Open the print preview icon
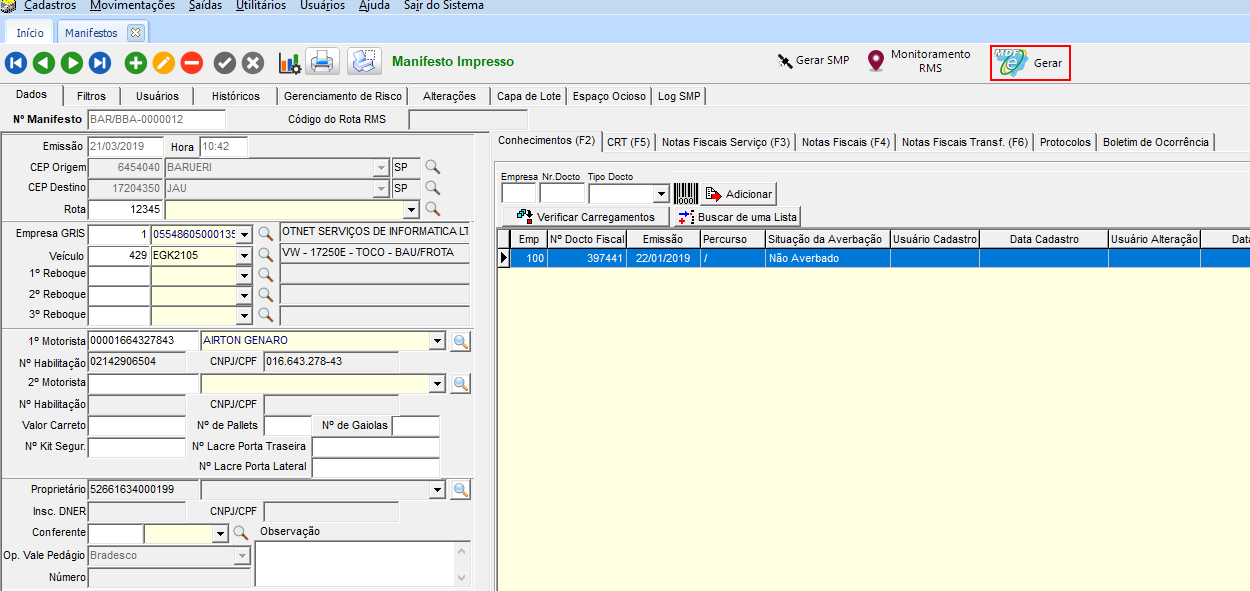 click(364, 62)
